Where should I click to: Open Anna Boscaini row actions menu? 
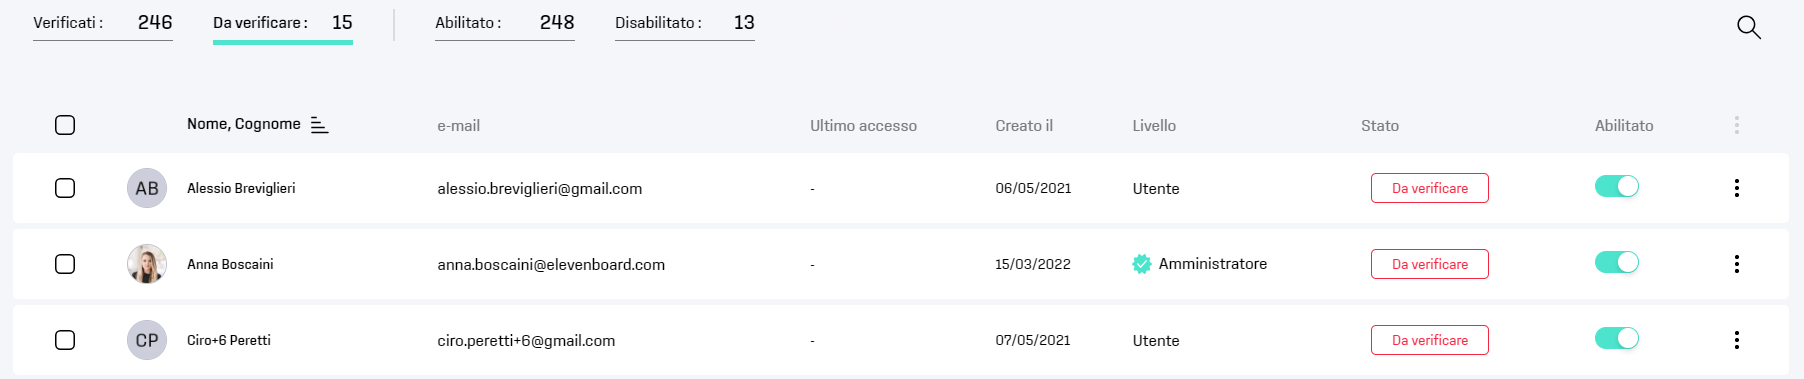(x=1737, y=264)
